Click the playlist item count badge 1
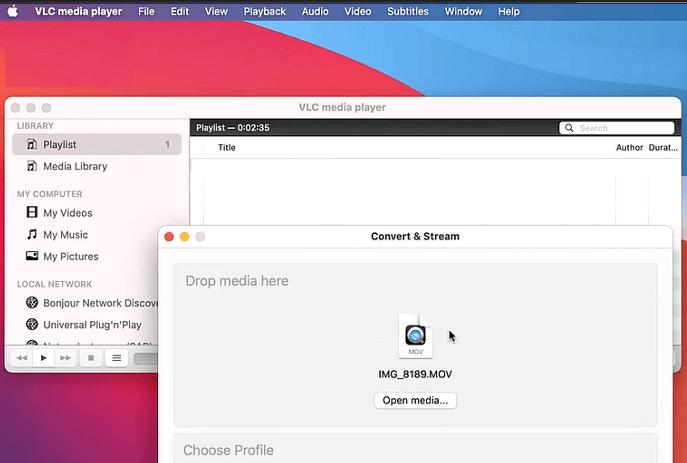 click(167, 144)
